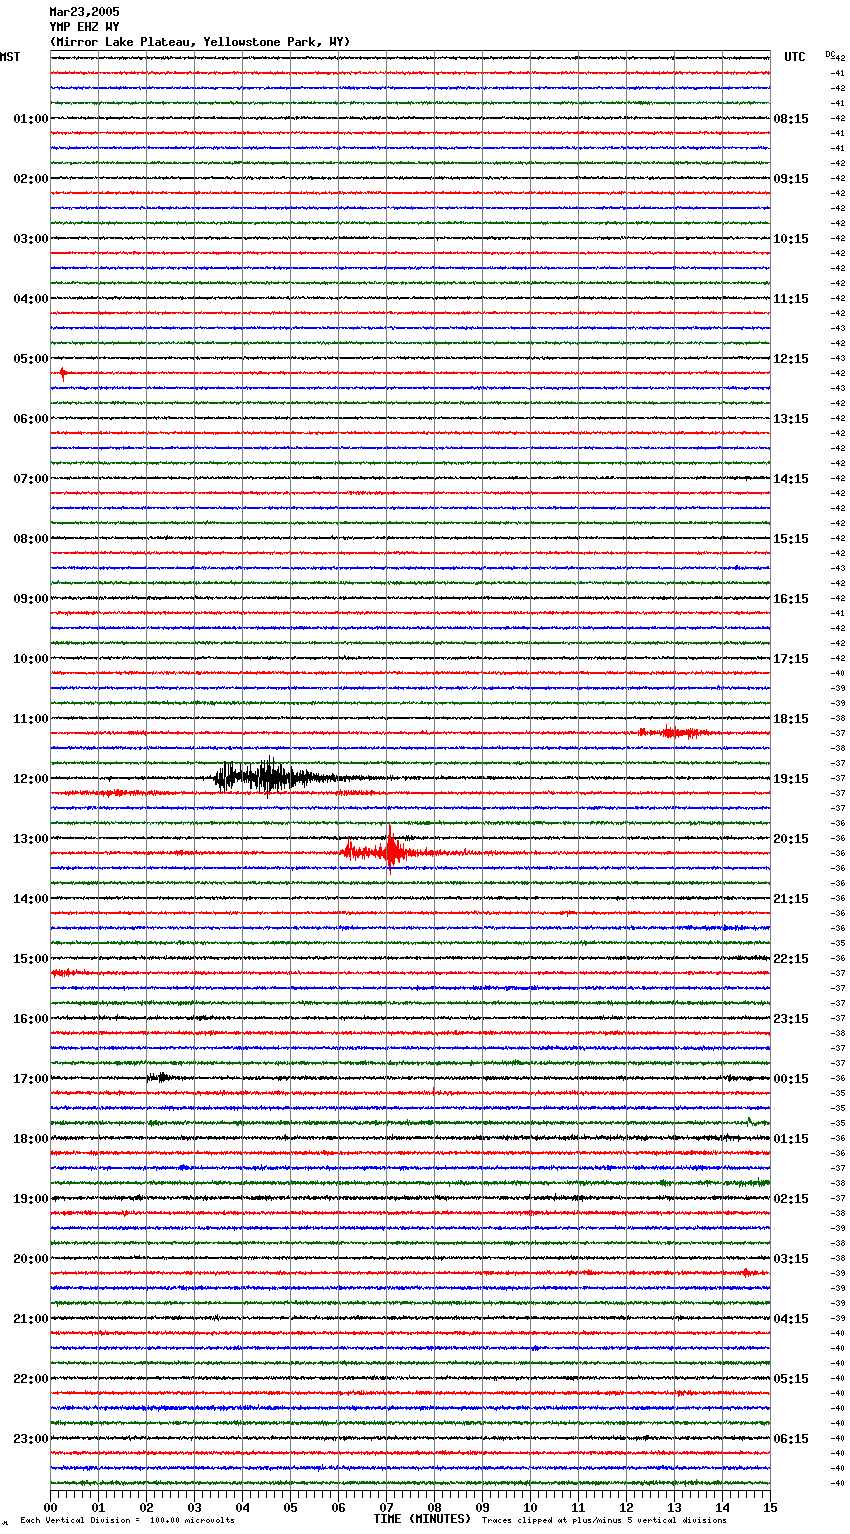
Task: Click the 23:15 UTC time label
Action: coord(791,1019)
